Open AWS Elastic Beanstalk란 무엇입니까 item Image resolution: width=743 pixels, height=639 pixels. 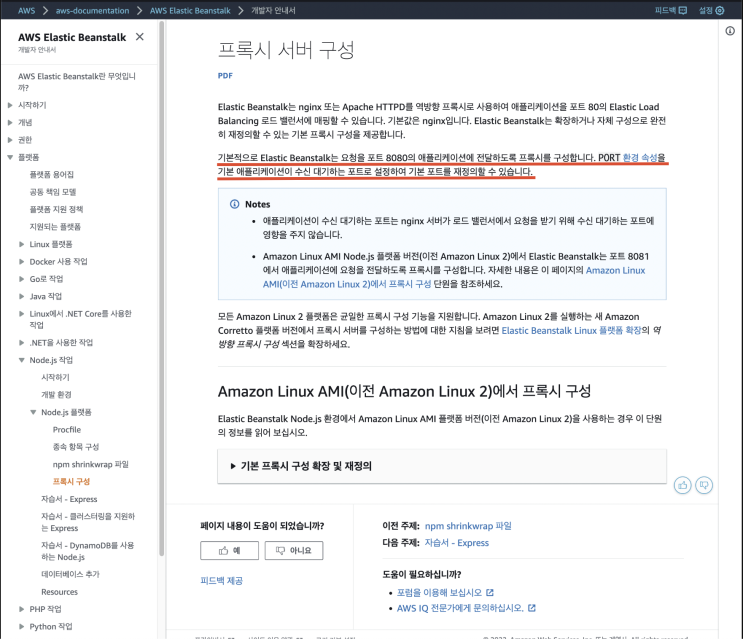(x=77, y=82)
